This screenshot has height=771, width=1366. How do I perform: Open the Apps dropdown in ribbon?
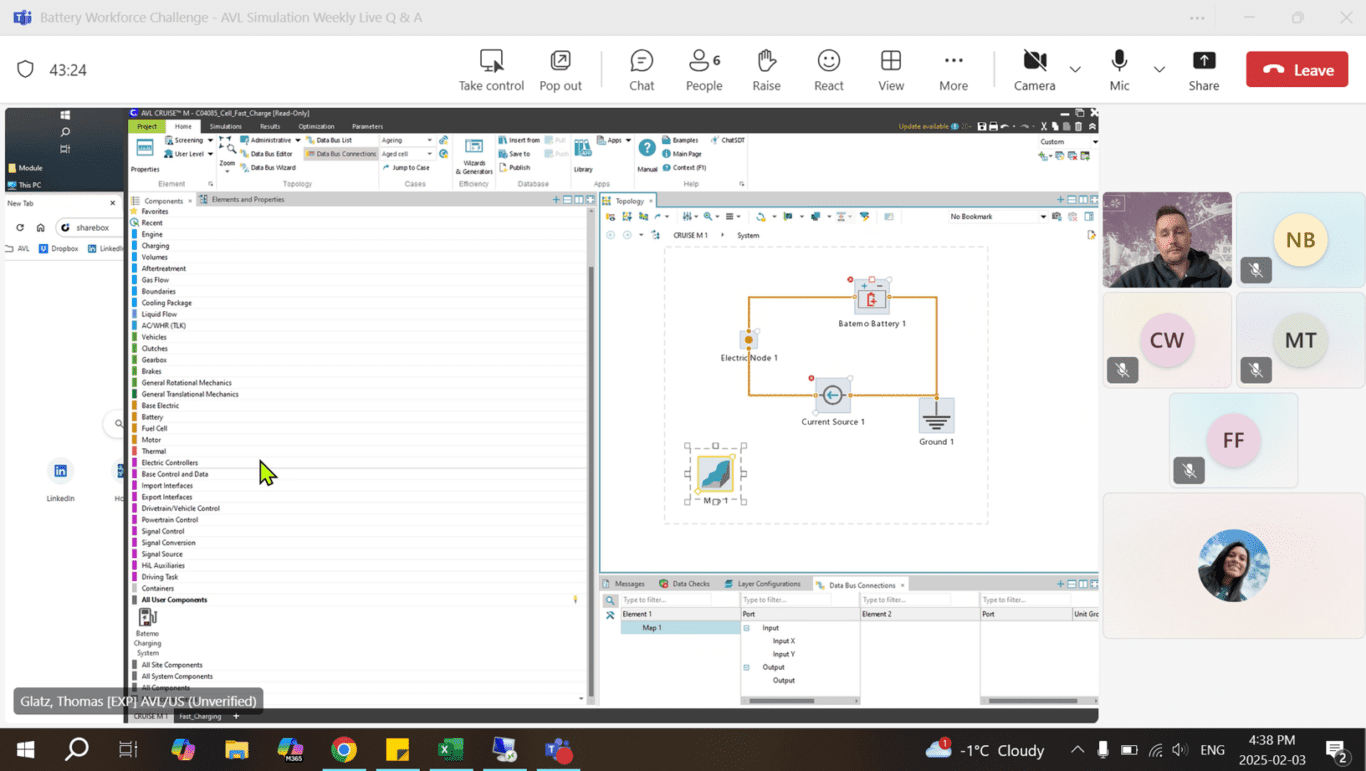click(x=614, y=140)
